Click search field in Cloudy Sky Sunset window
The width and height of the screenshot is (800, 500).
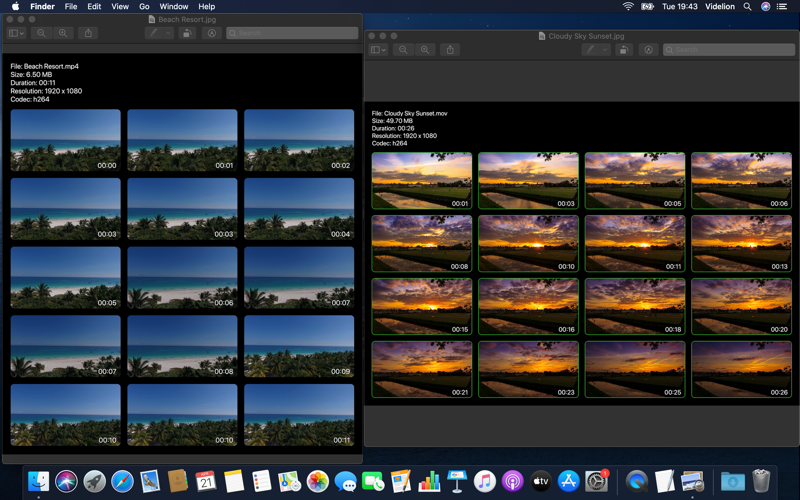tap(729, 49)
